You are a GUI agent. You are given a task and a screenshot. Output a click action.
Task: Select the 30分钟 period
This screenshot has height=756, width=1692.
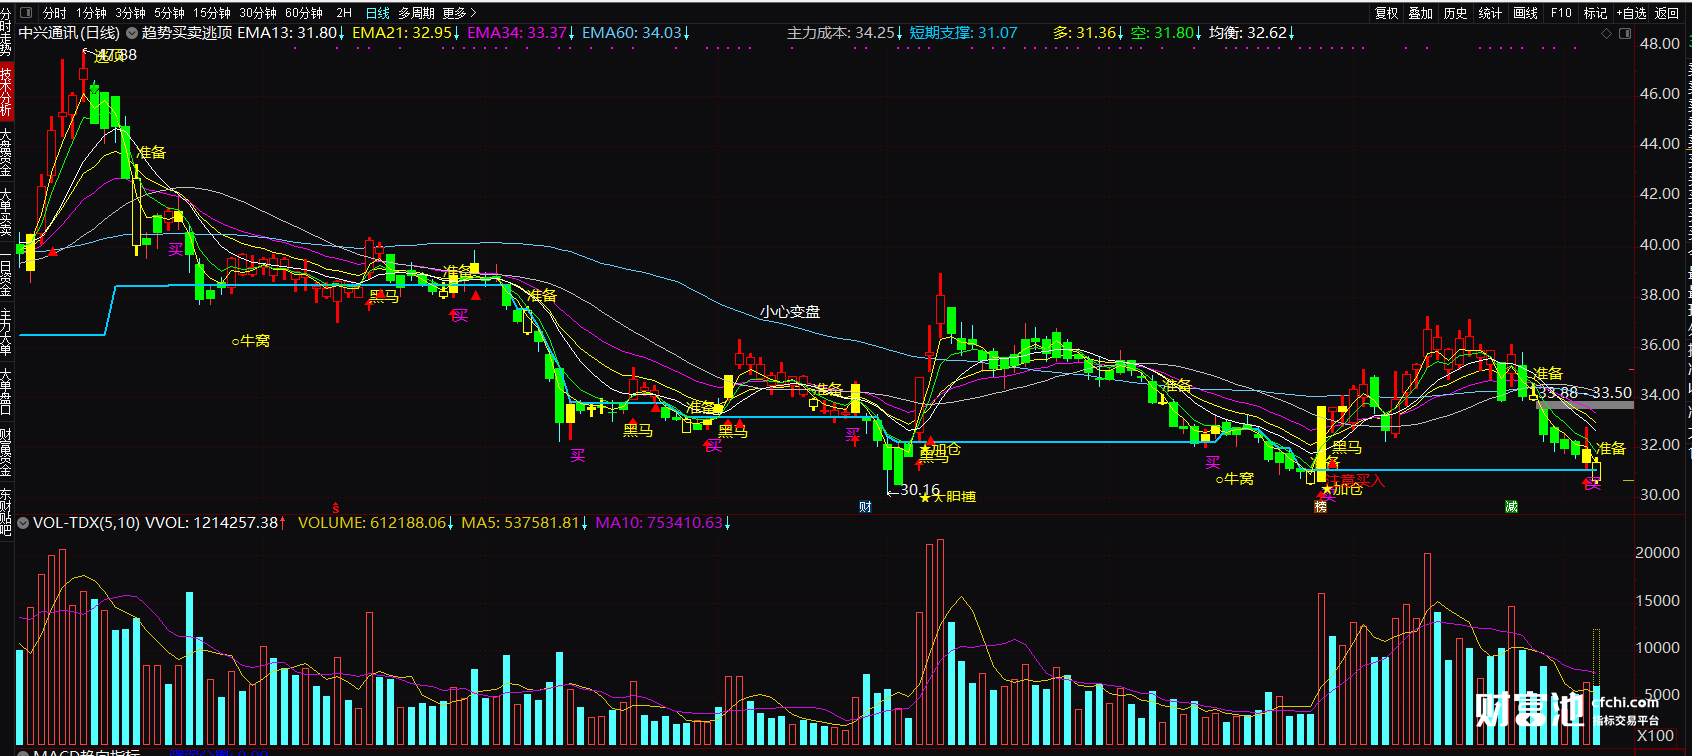(258, 13)
